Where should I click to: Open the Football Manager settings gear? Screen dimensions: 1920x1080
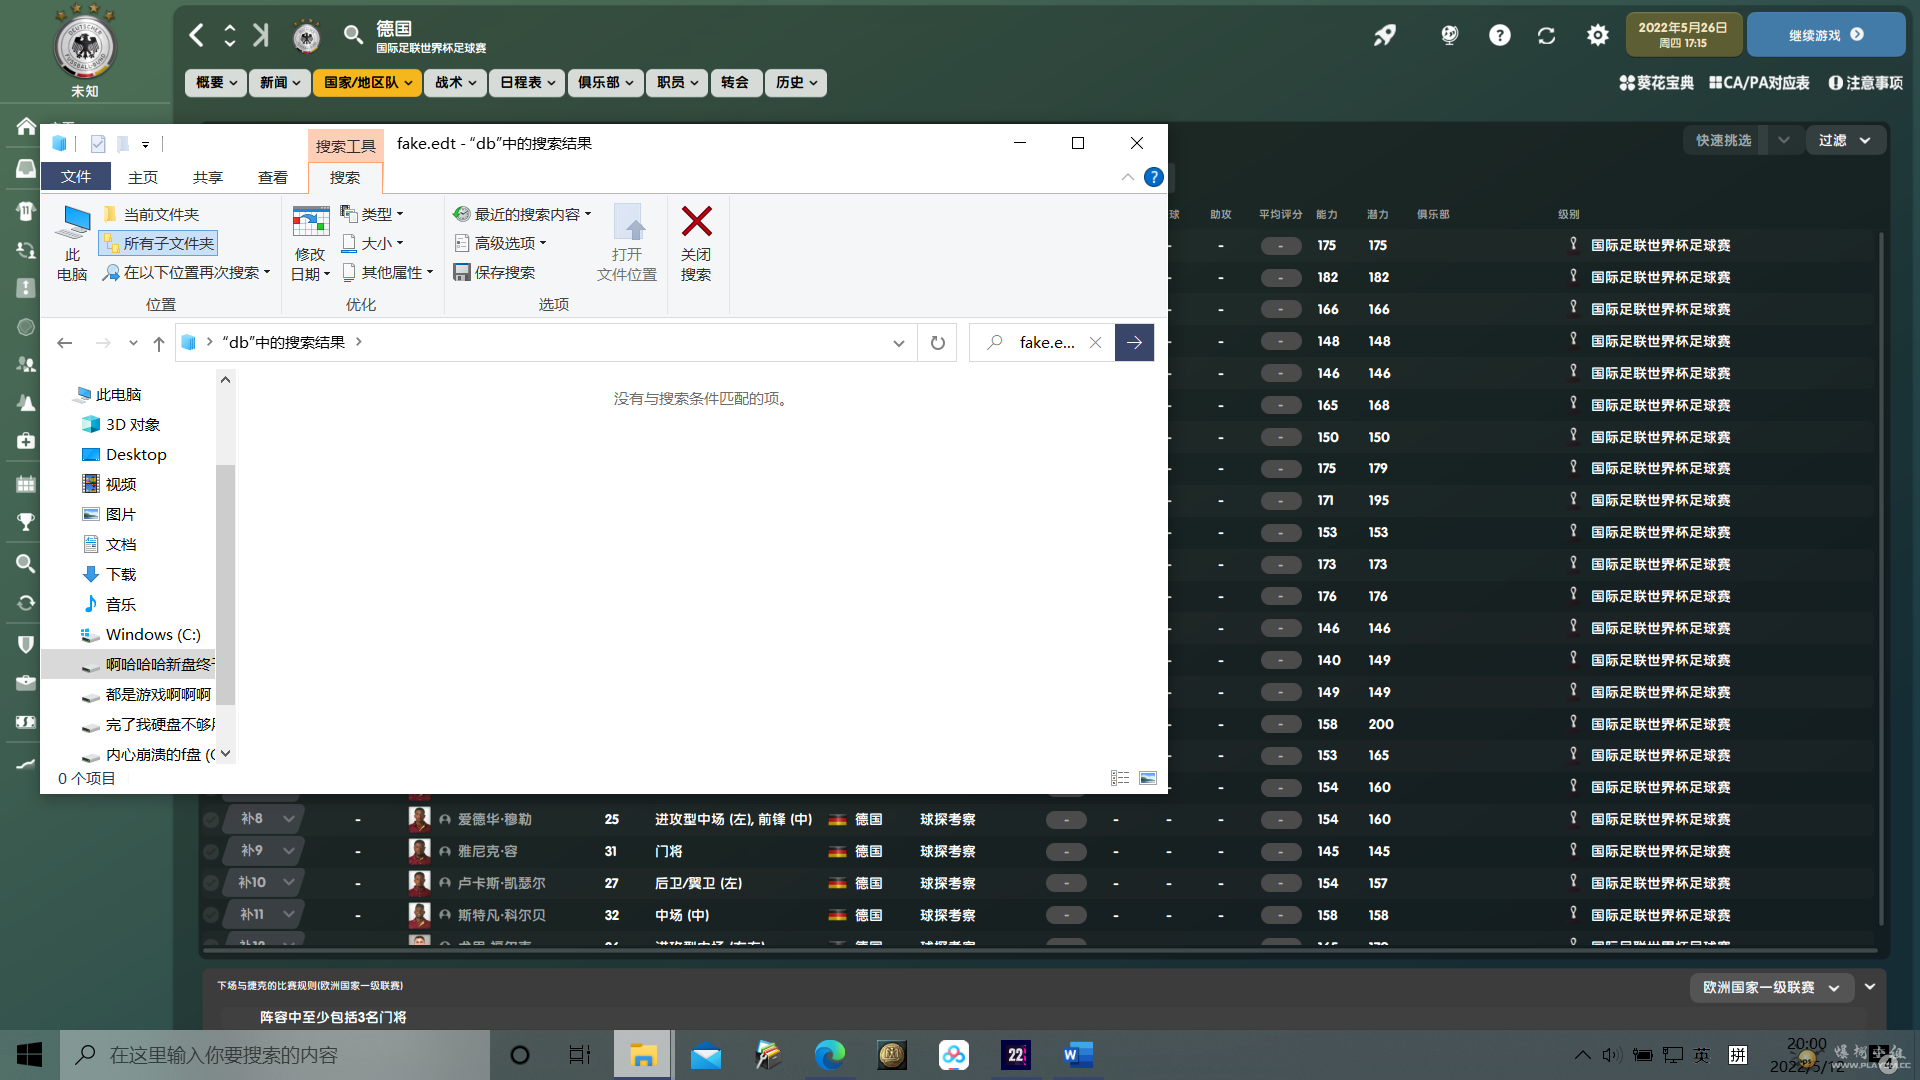click(x=1598, y=36)
